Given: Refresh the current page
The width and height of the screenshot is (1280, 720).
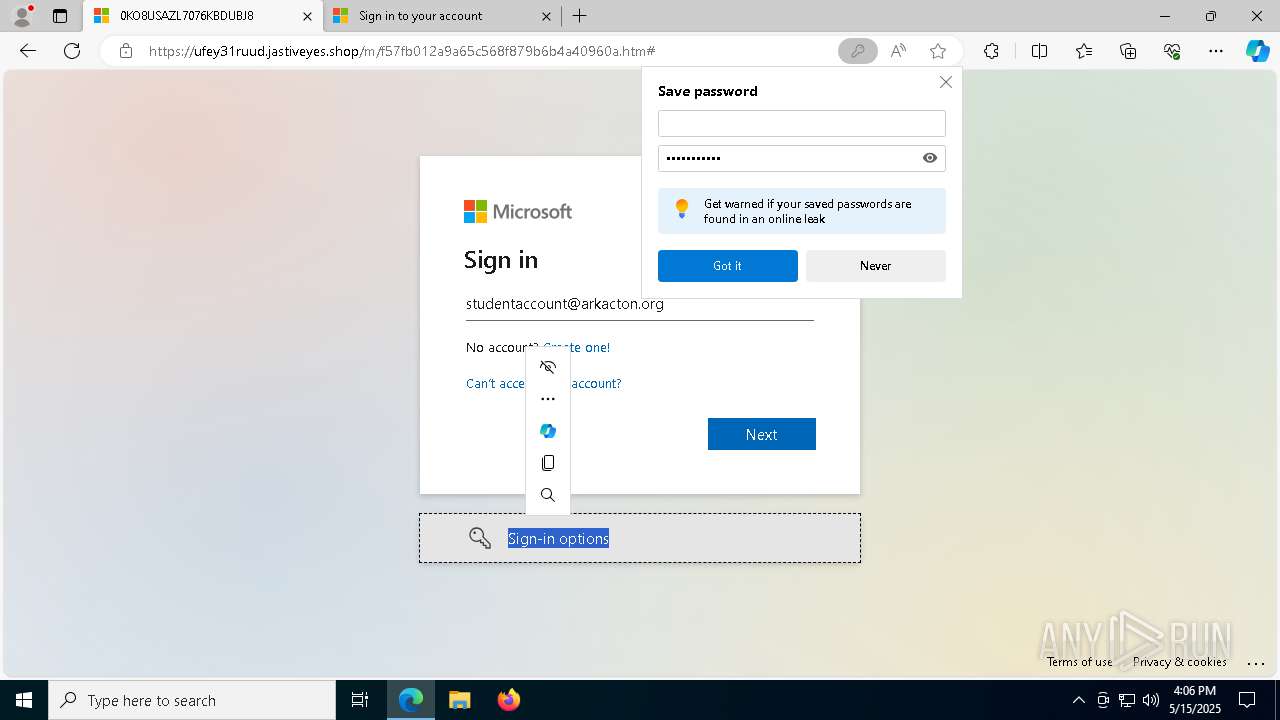Looking at the screenshot, I should [x=72, y=51].
